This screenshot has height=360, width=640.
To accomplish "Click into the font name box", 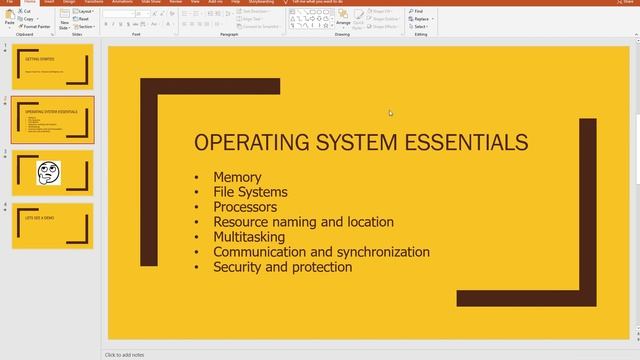I will coord(118,14).
